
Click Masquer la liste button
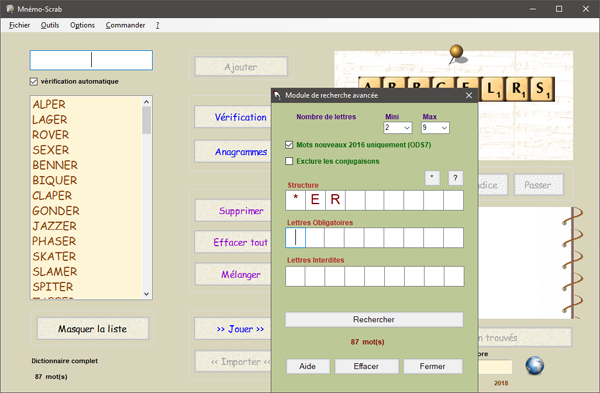point(93,329)
